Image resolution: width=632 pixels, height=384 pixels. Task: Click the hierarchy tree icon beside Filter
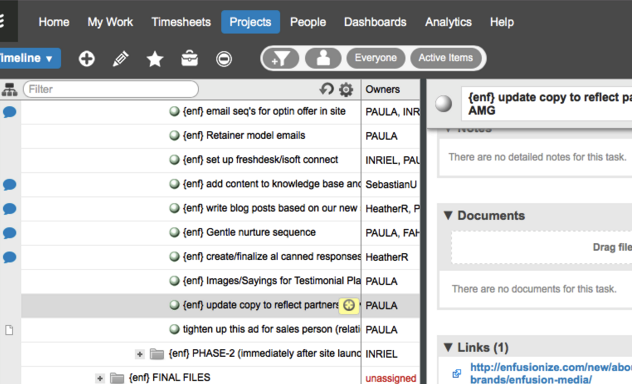(9, 89)
